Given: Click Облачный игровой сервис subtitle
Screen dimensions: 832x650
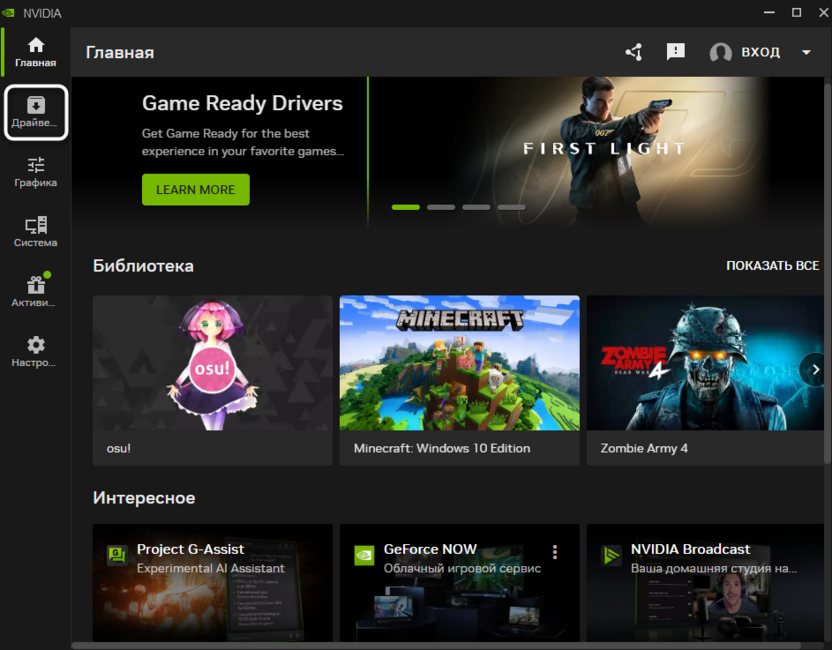Looking at the screenshot, I should [x=462, y=568].
